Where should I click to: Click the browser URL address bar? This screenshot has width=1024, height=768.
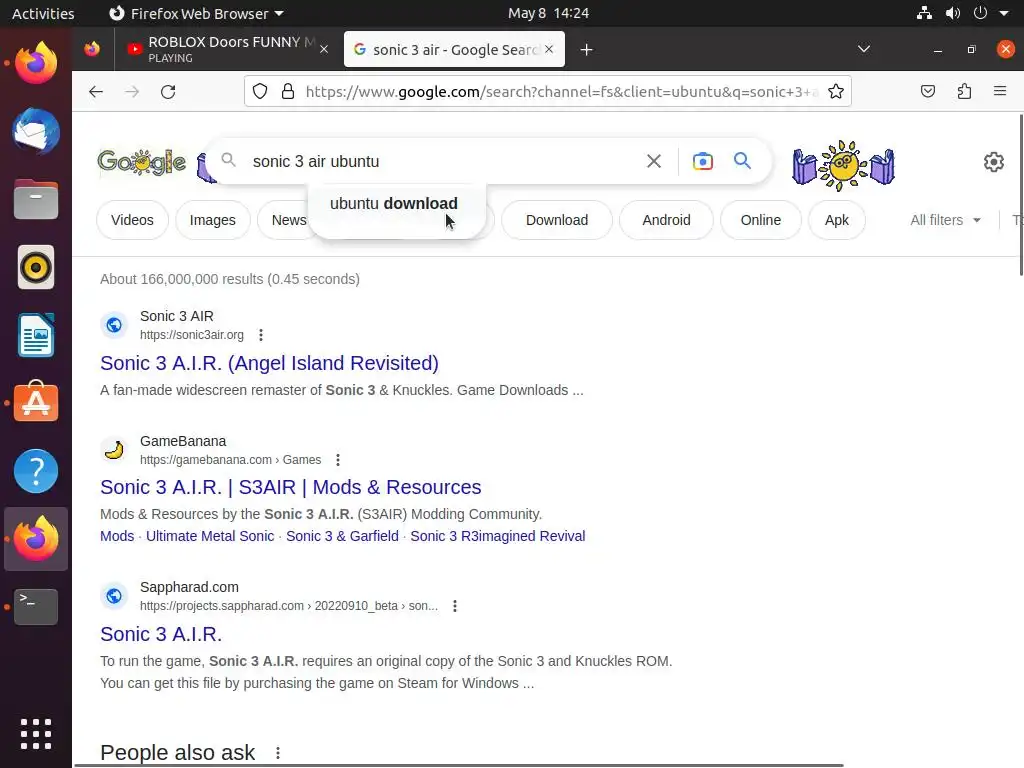pyautogui.click(x=560, y=91)
